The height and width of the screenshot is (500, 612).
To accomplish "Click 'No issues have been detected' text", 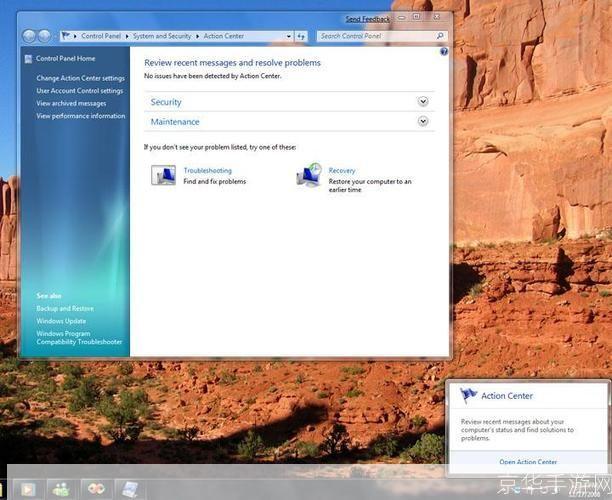I will (212, 76).
